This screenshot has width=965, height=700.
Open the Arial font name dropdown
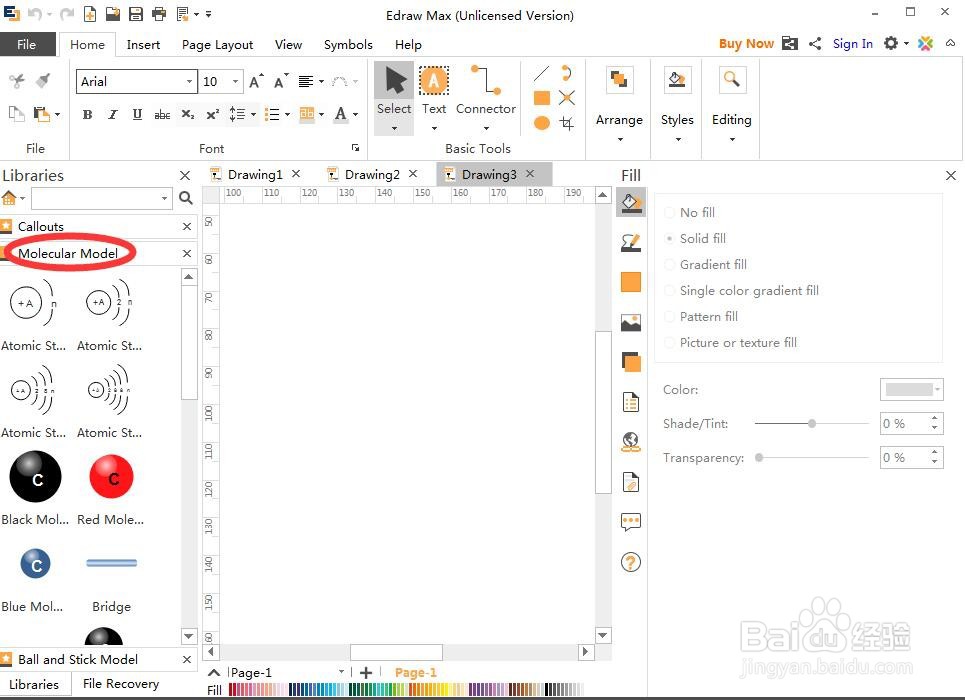coord(189,81)
